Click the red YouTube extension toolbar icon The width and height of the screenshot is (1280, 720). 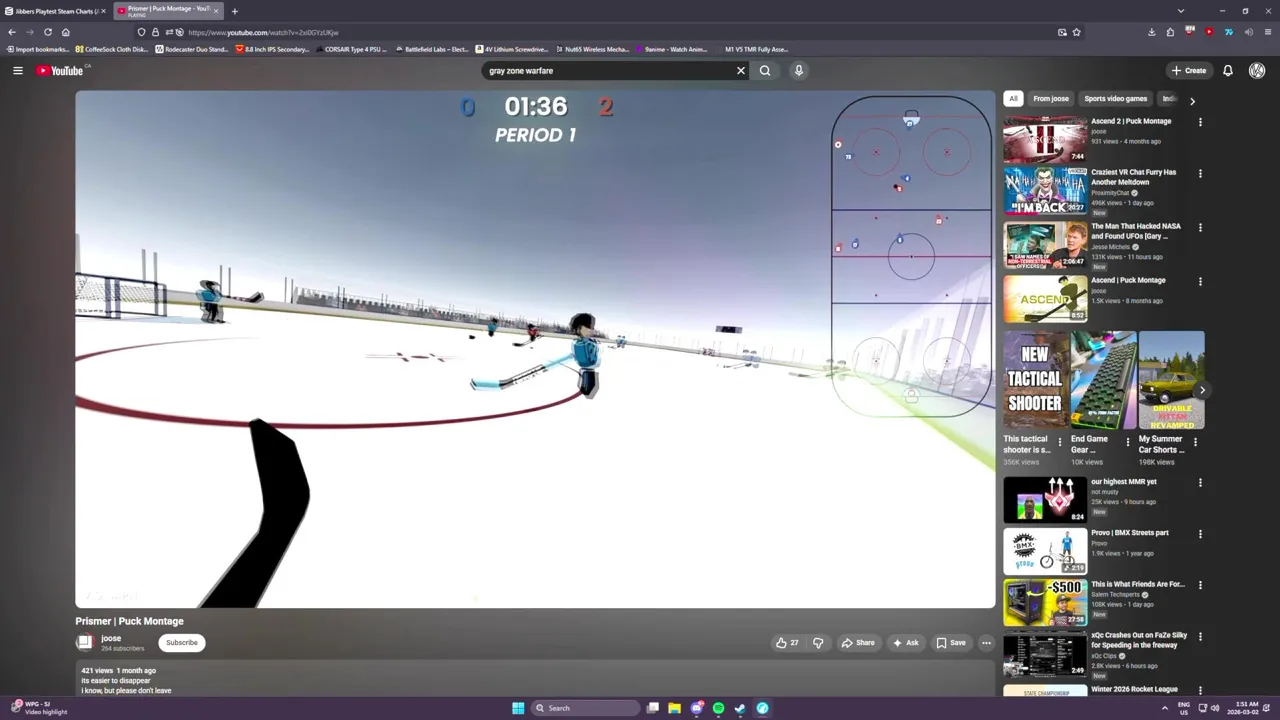coord(1209,32)
